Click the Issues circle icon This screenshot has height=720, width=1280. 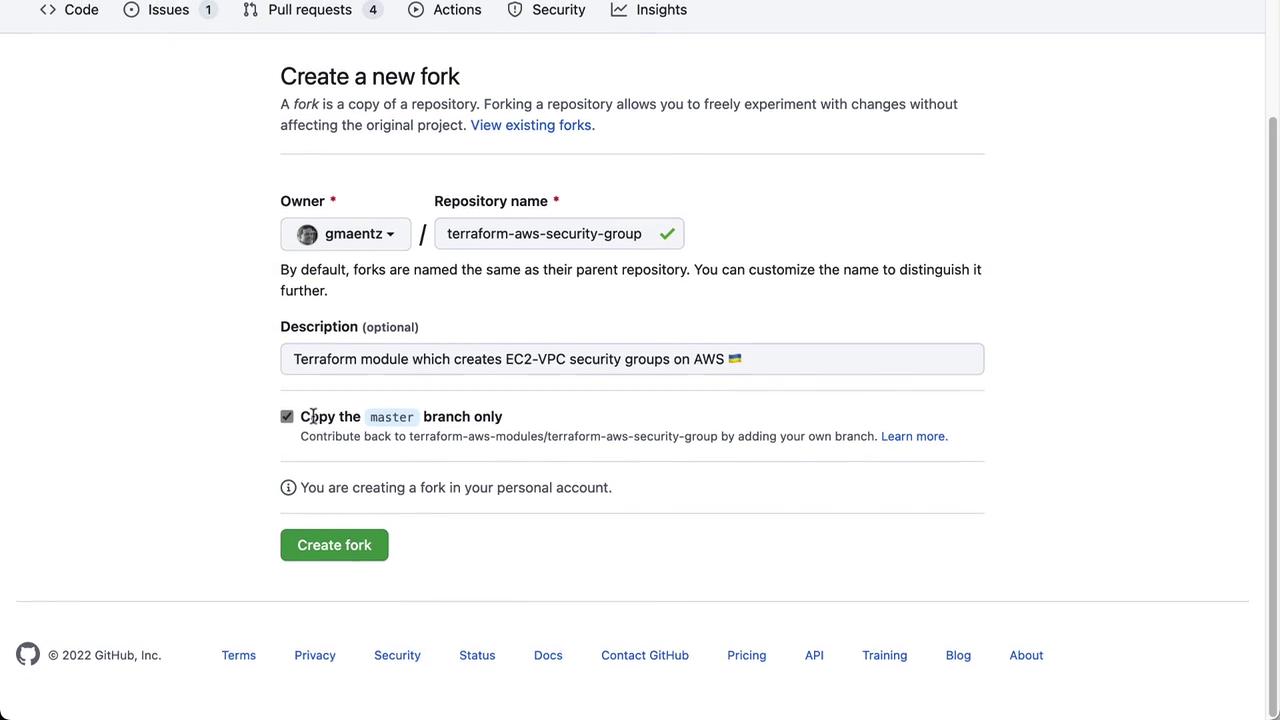[x=131, y=10]
